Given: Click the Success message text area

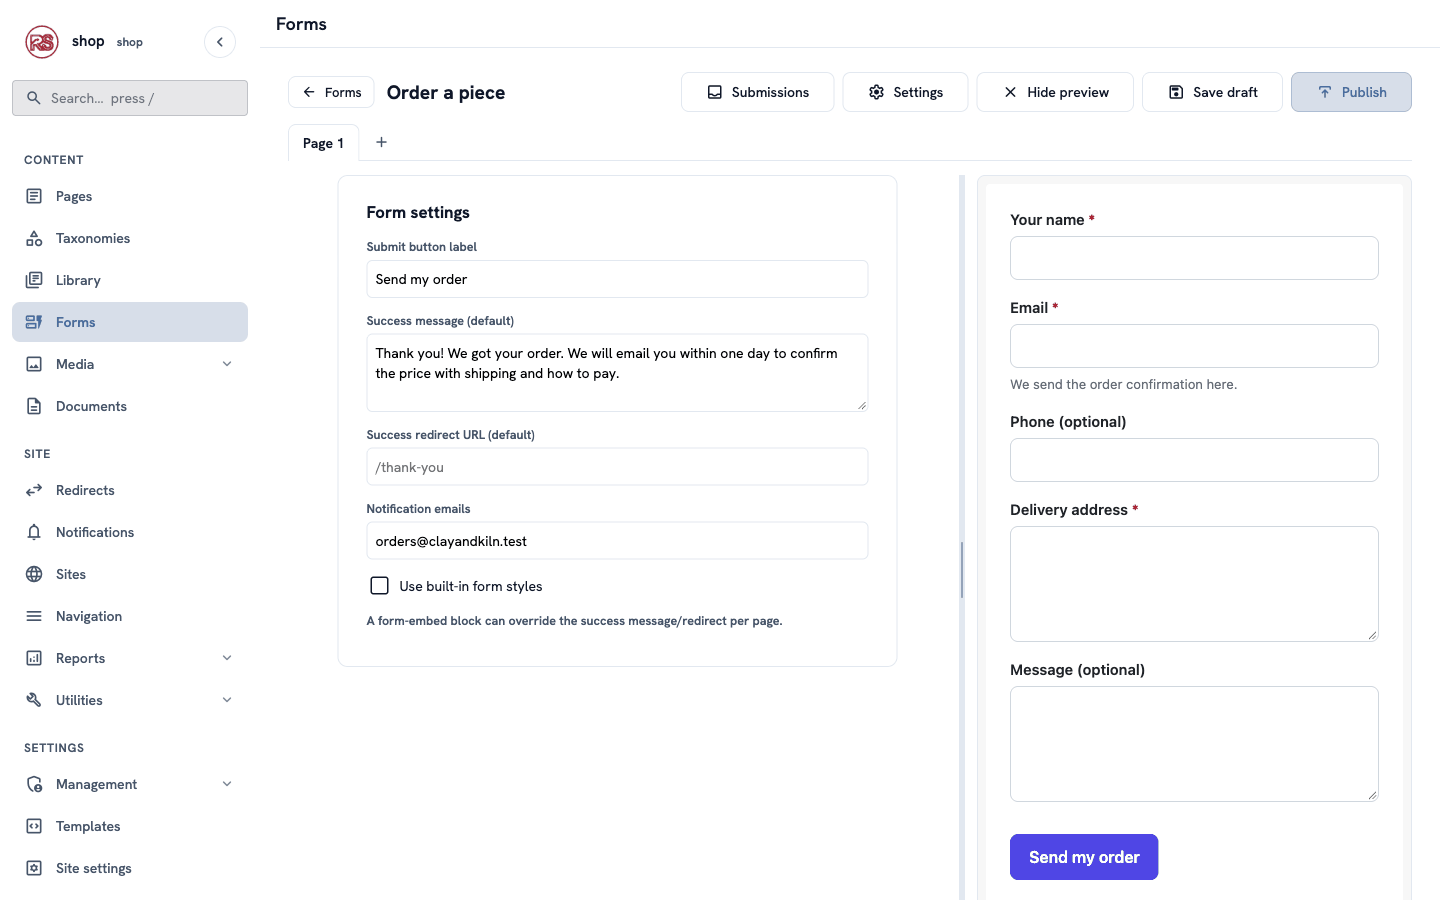Looking at the screenshot, I should [617, 373].
